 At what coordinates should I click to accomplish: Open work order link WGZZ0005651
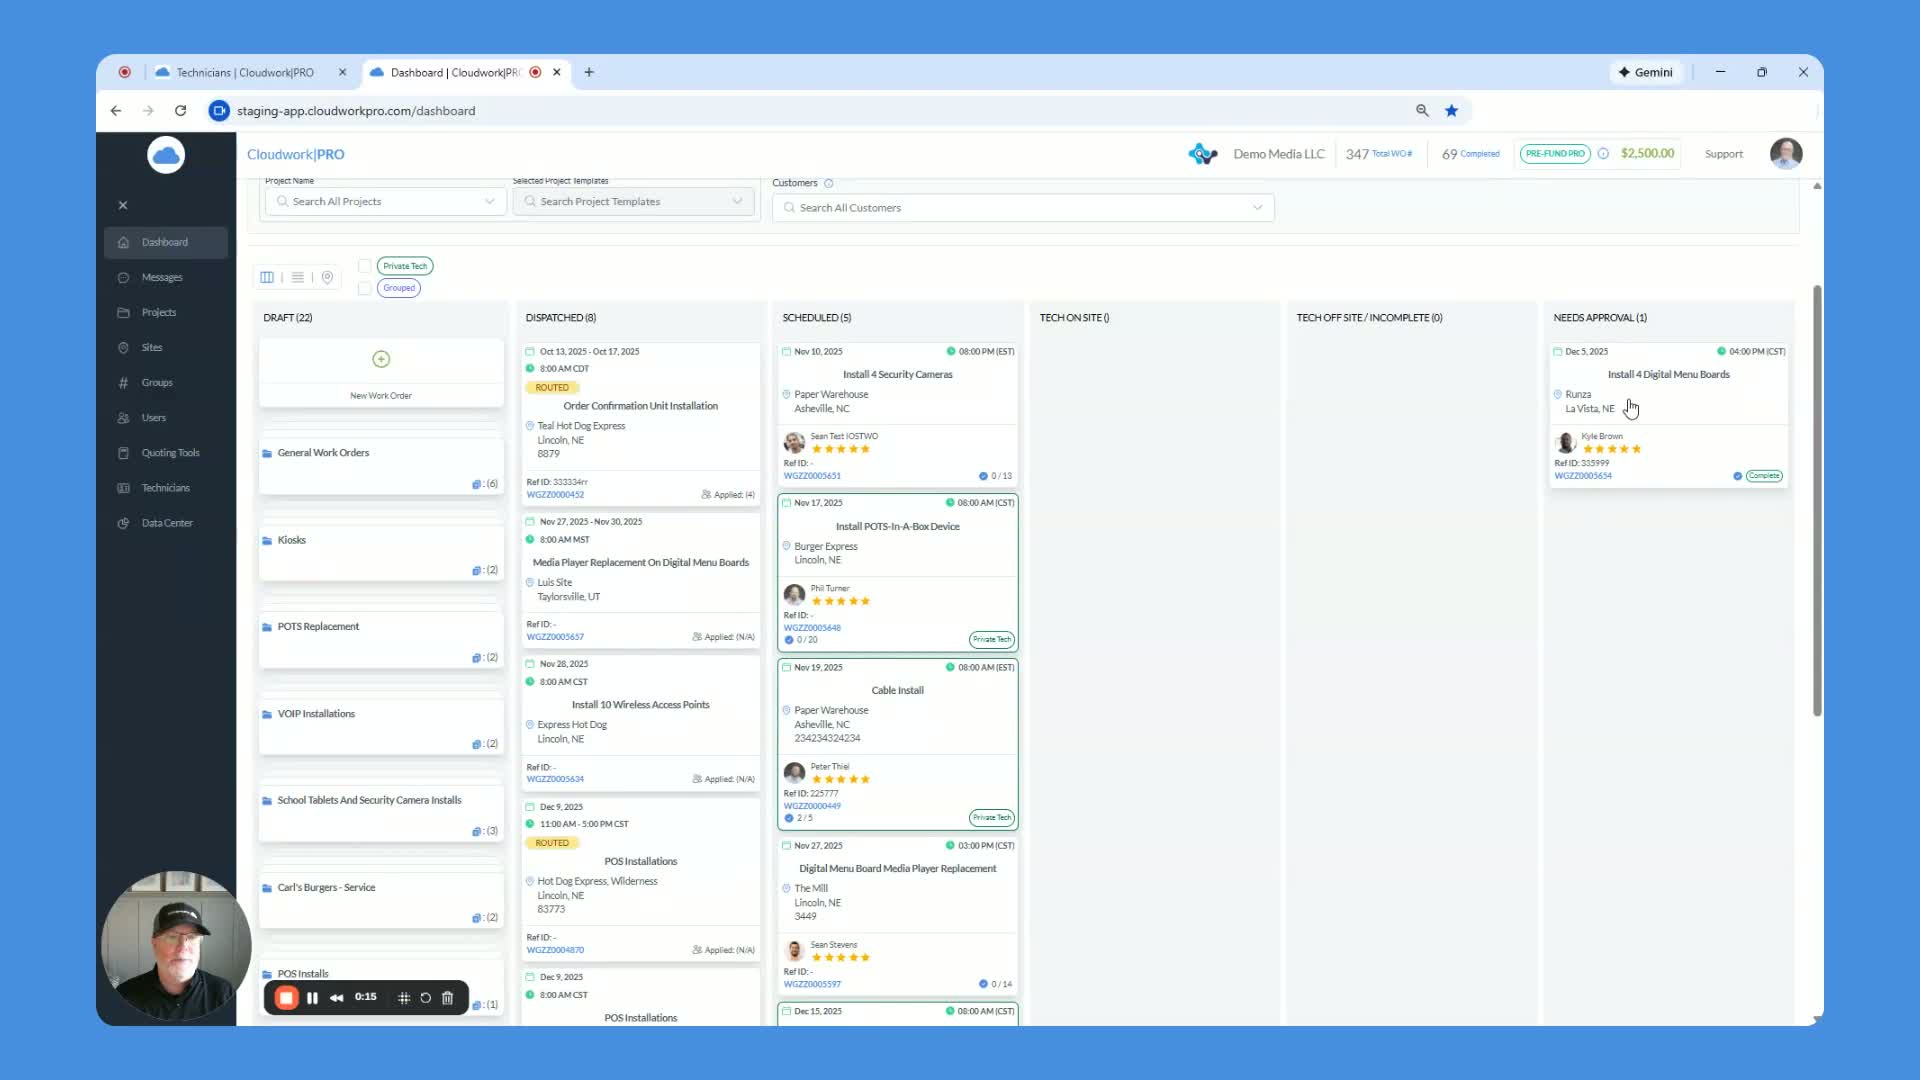(812, 476)
